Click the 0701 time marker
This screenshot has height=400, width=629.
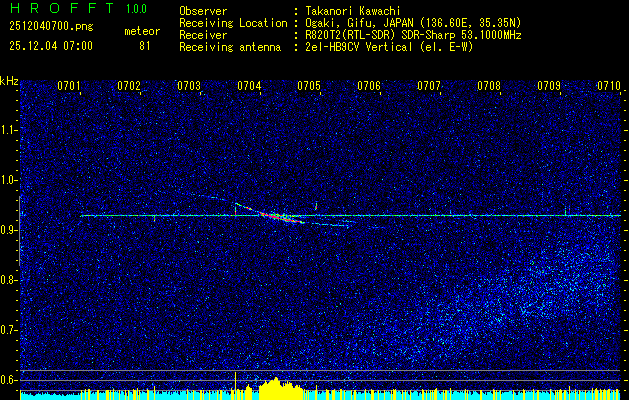point(69,87)
